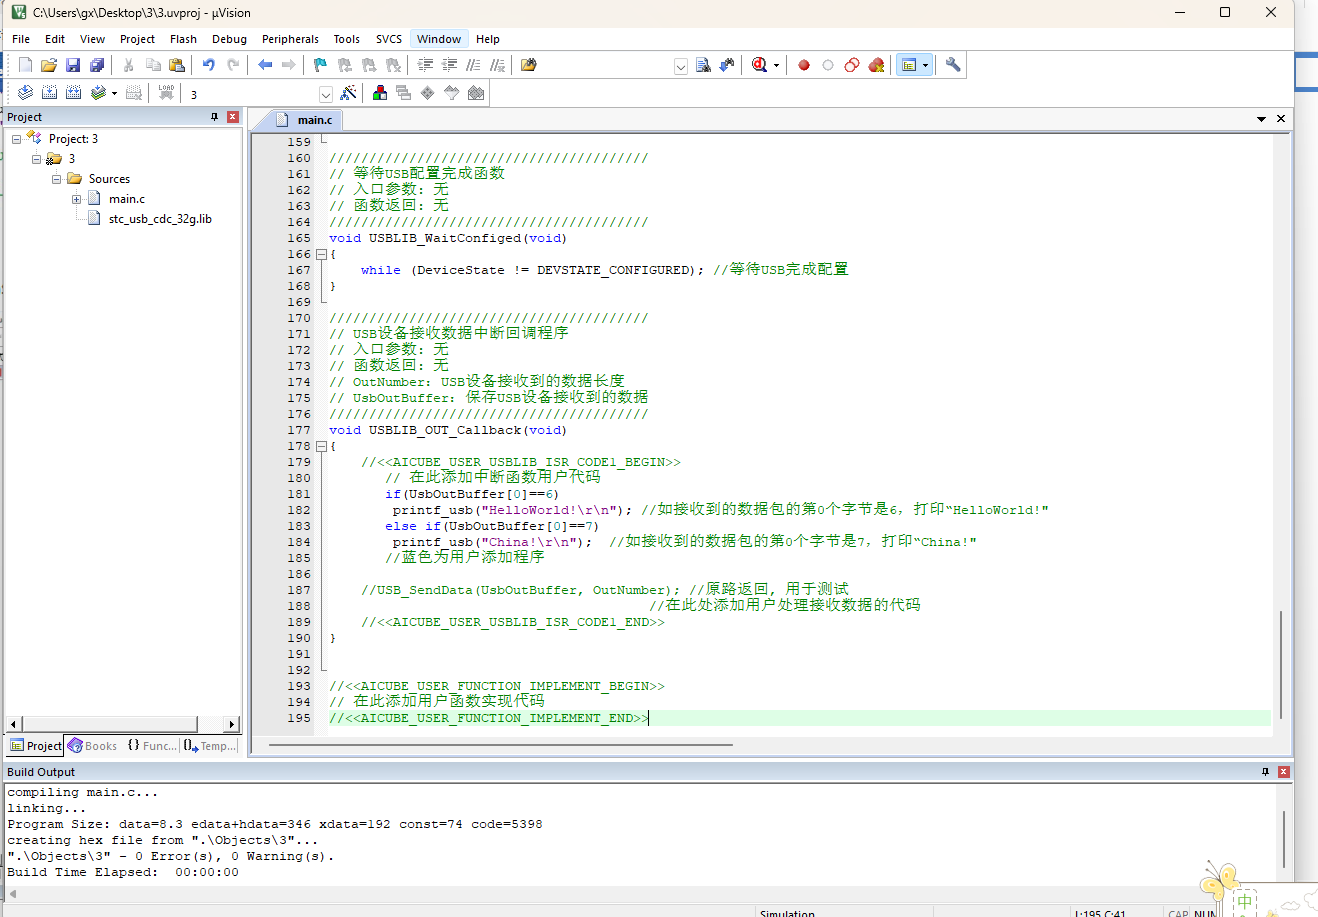The width and height of the screenshot is (1318, 917).
Task: Collapse the Sources folder in project tree
Action: (x=56, y=179)
